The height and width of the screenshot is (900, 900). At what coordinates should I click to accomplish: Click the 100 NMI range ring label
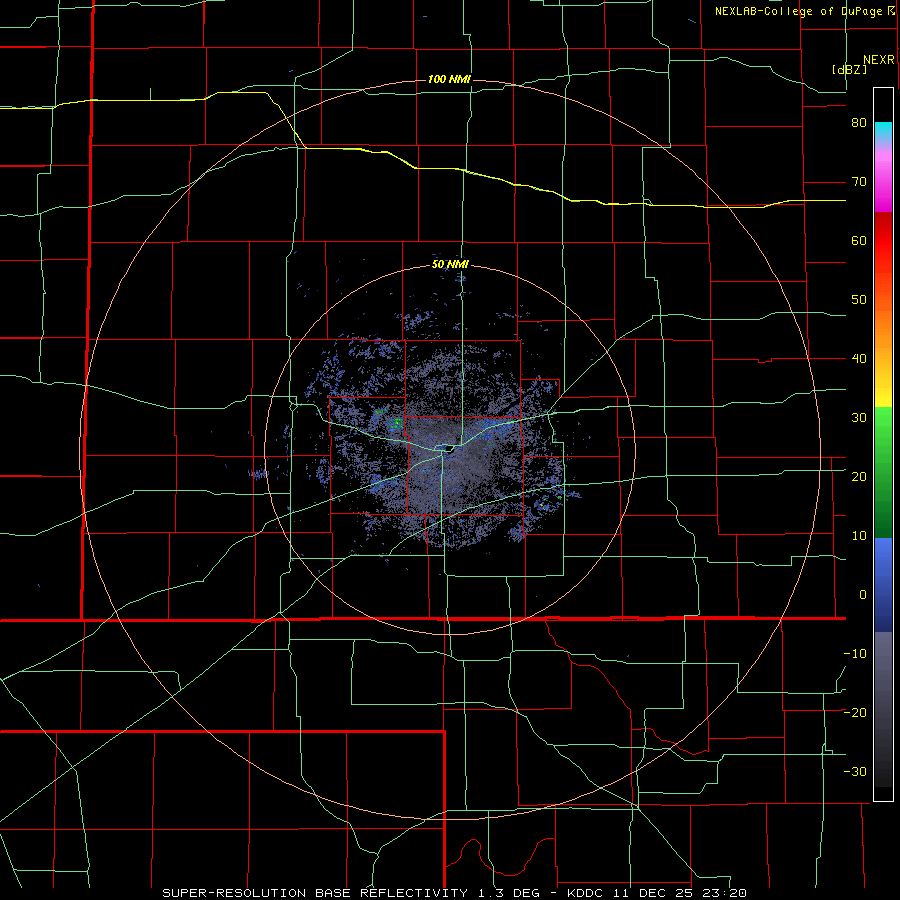click(449, 79)
